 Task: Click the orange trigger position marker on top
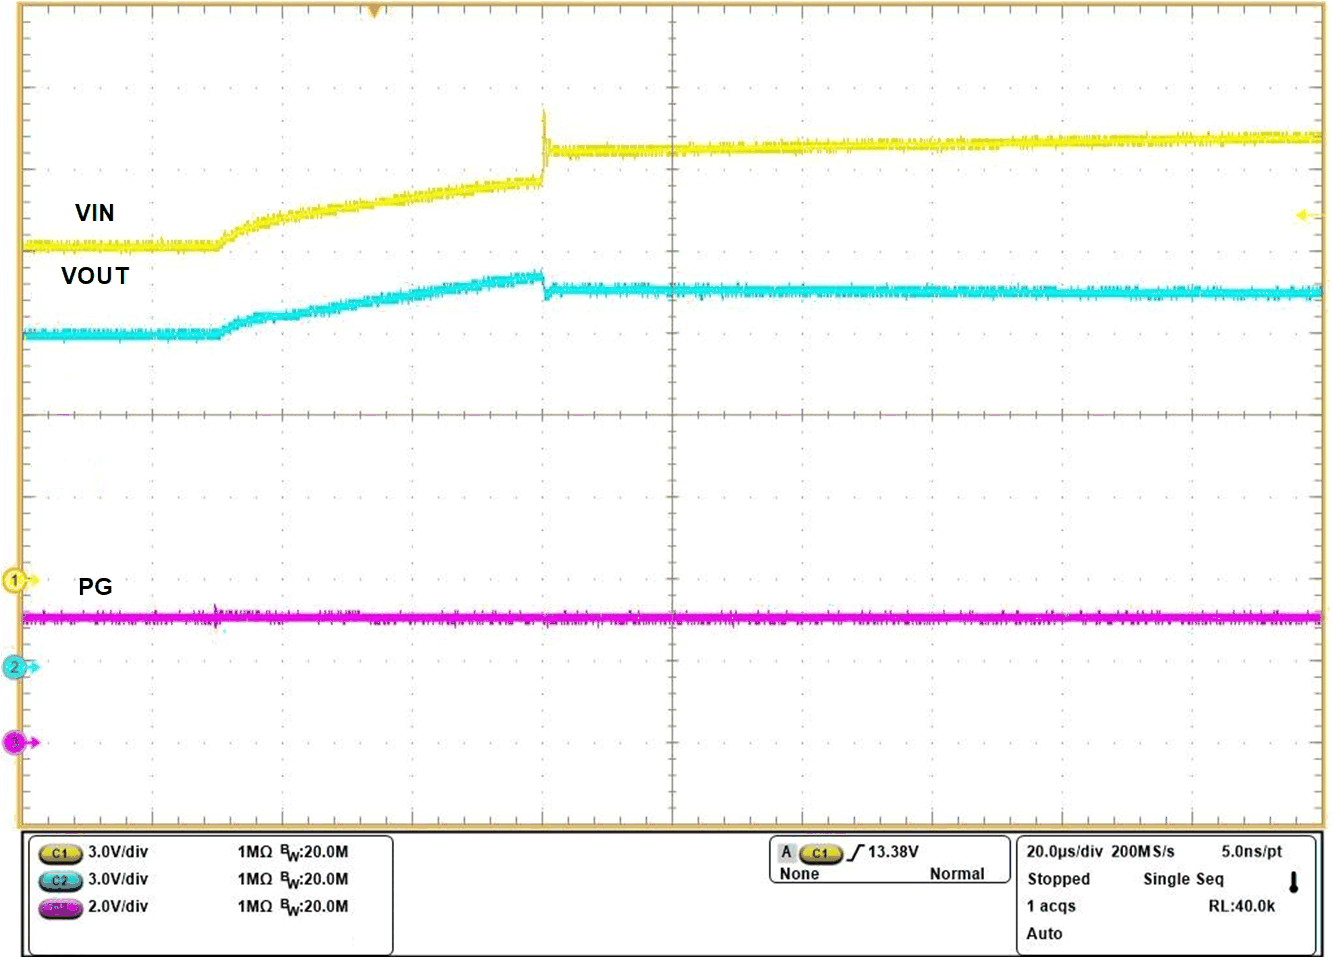(x=373, y=10)
